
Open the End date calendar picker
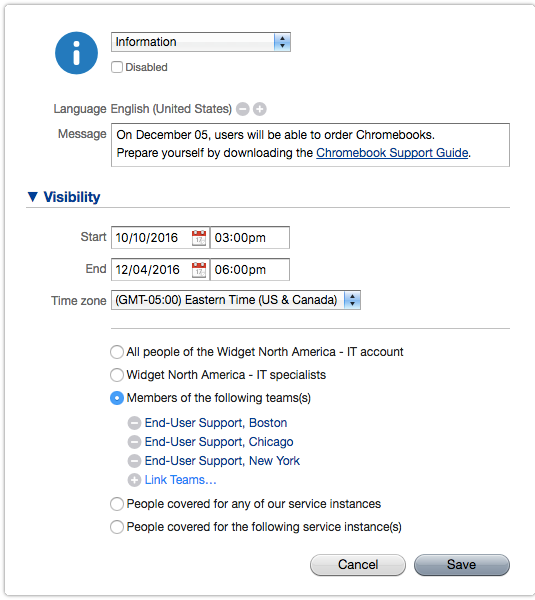199,270
